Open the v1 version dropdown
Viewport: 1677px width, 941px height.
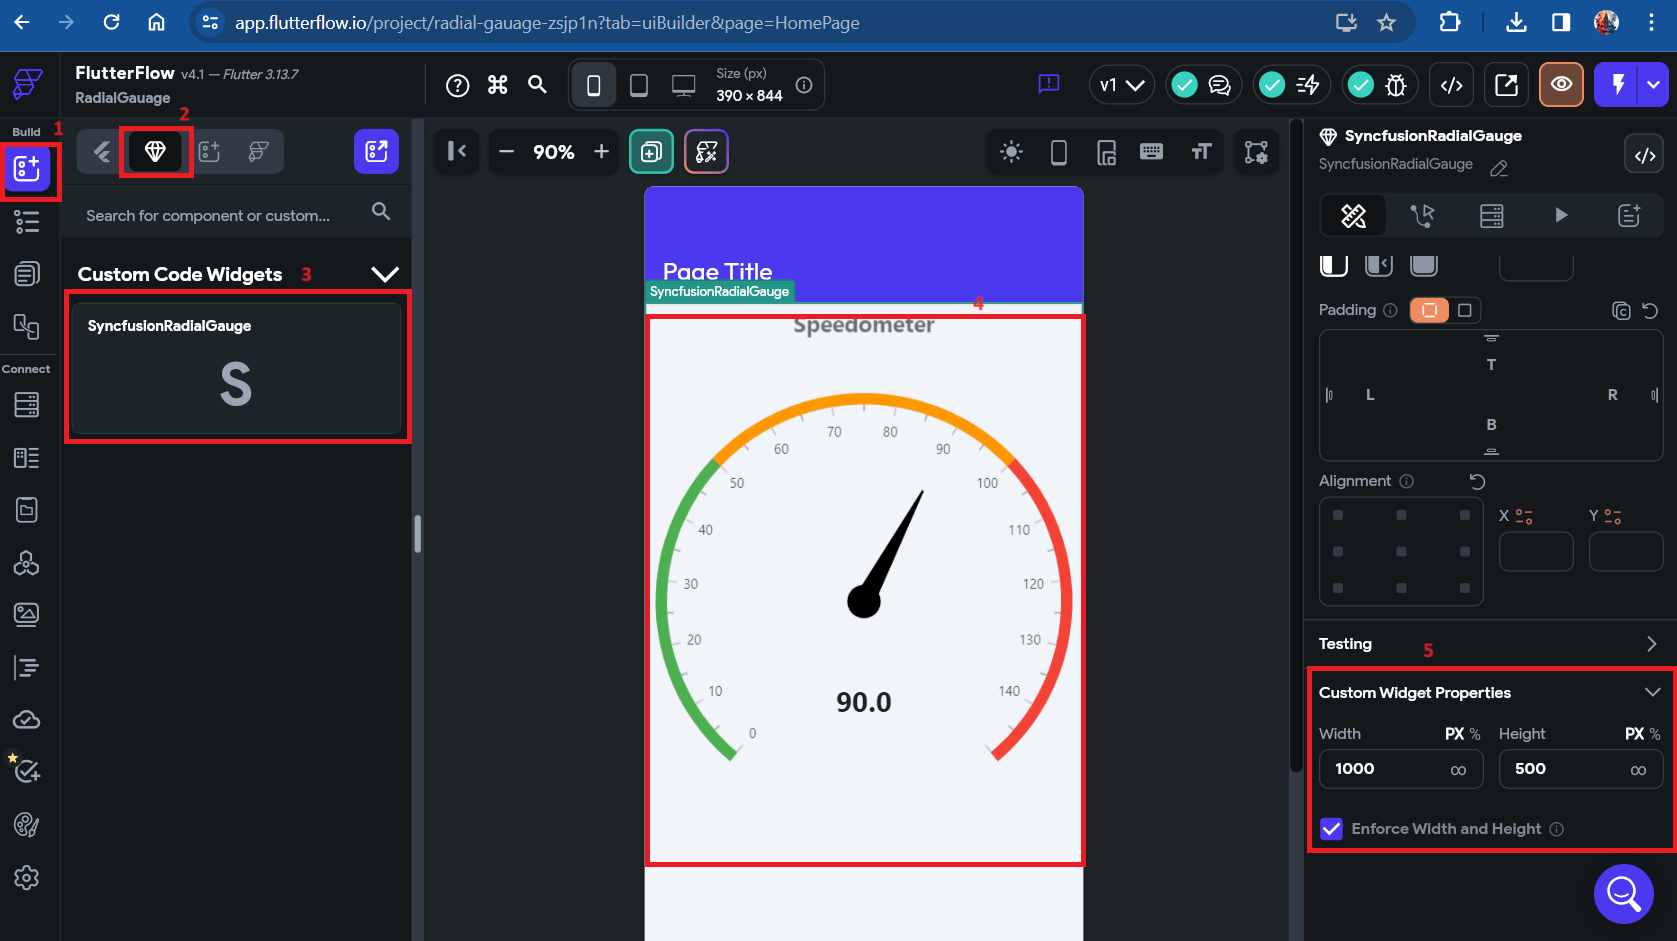coord(1122,85)
